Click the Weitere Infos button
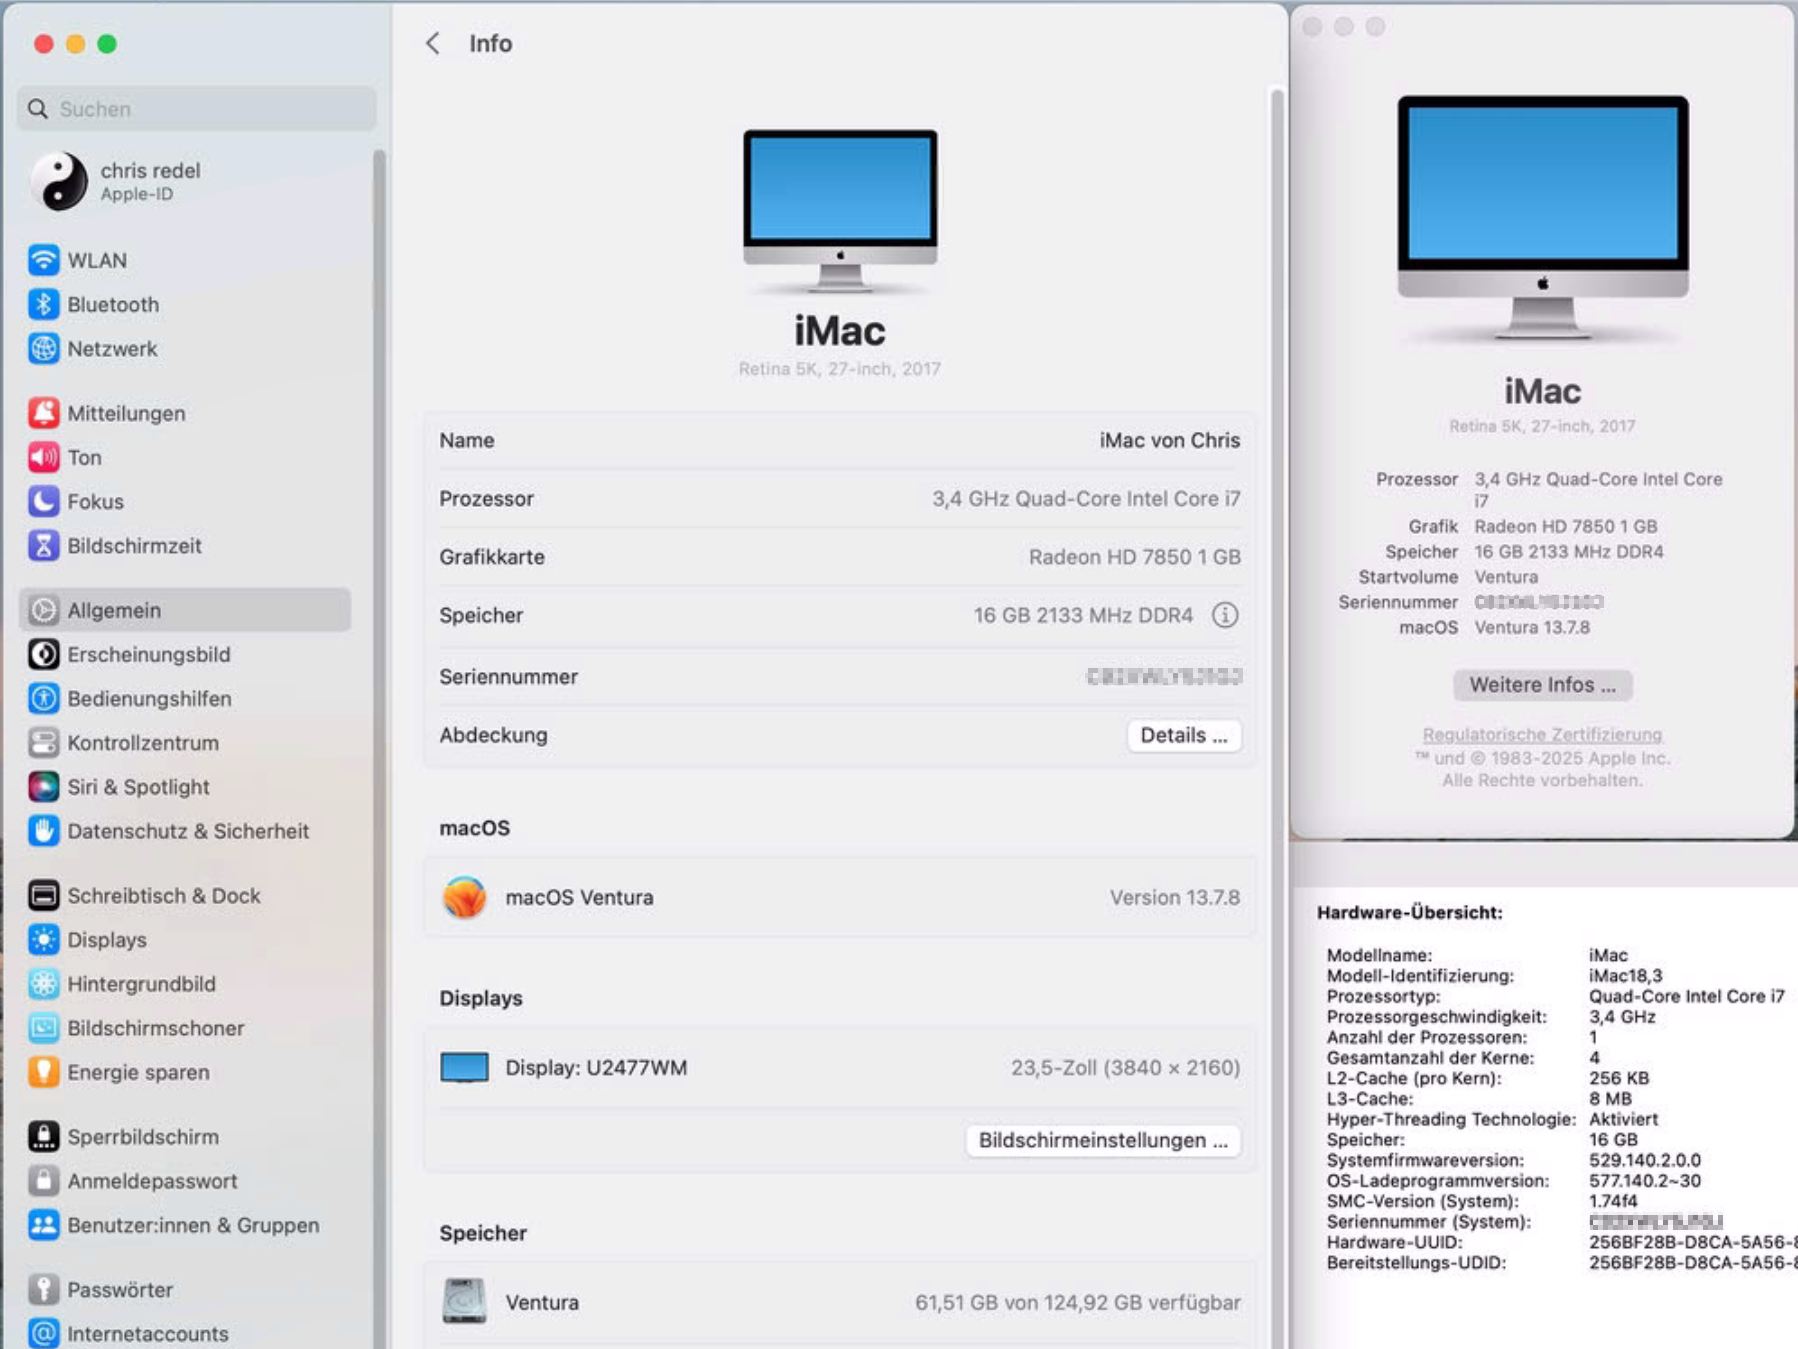The image size is (1798, 1349). [x=1541, y=685]
